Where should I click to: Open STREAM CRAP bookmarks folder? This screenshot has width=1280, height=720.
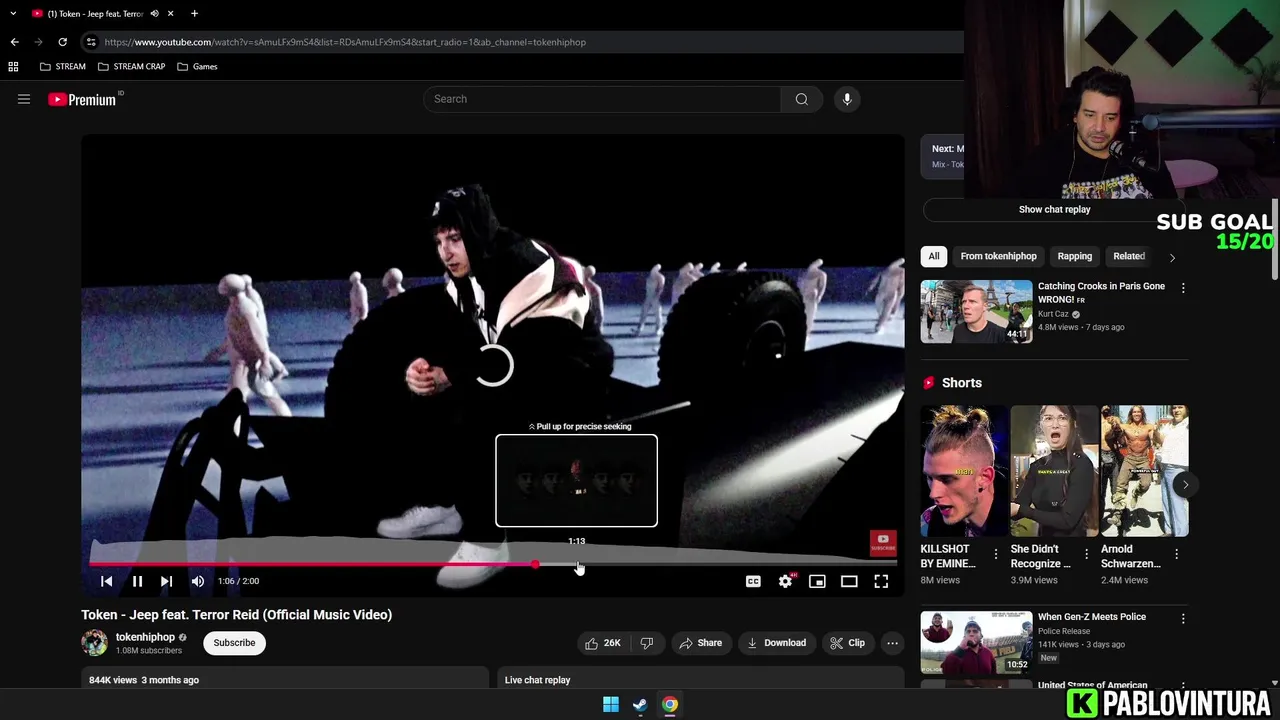coord(131,66)
